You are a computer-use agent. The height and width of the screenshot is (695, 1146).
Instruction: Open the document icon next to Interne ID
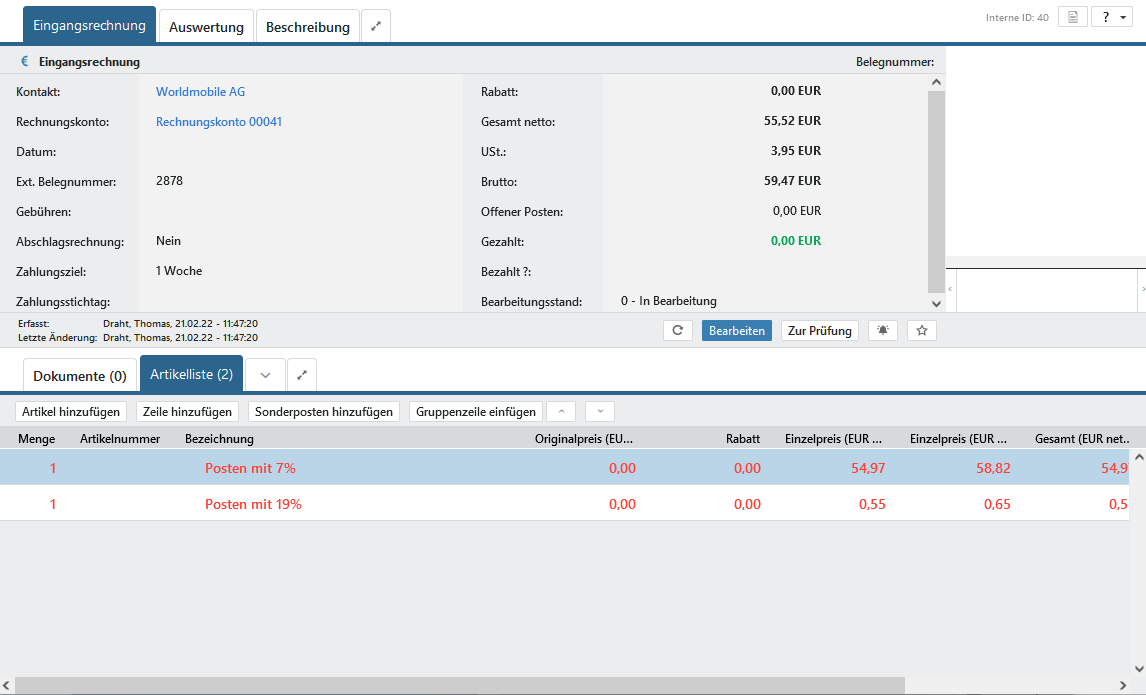tap(1072, 17)
